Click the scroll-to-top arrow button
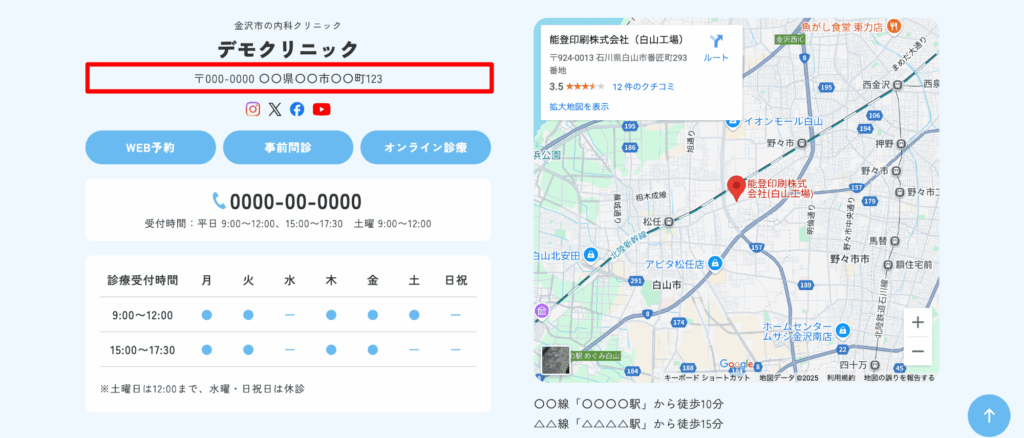Screen dimensions: 1024x438 [988, 416]
